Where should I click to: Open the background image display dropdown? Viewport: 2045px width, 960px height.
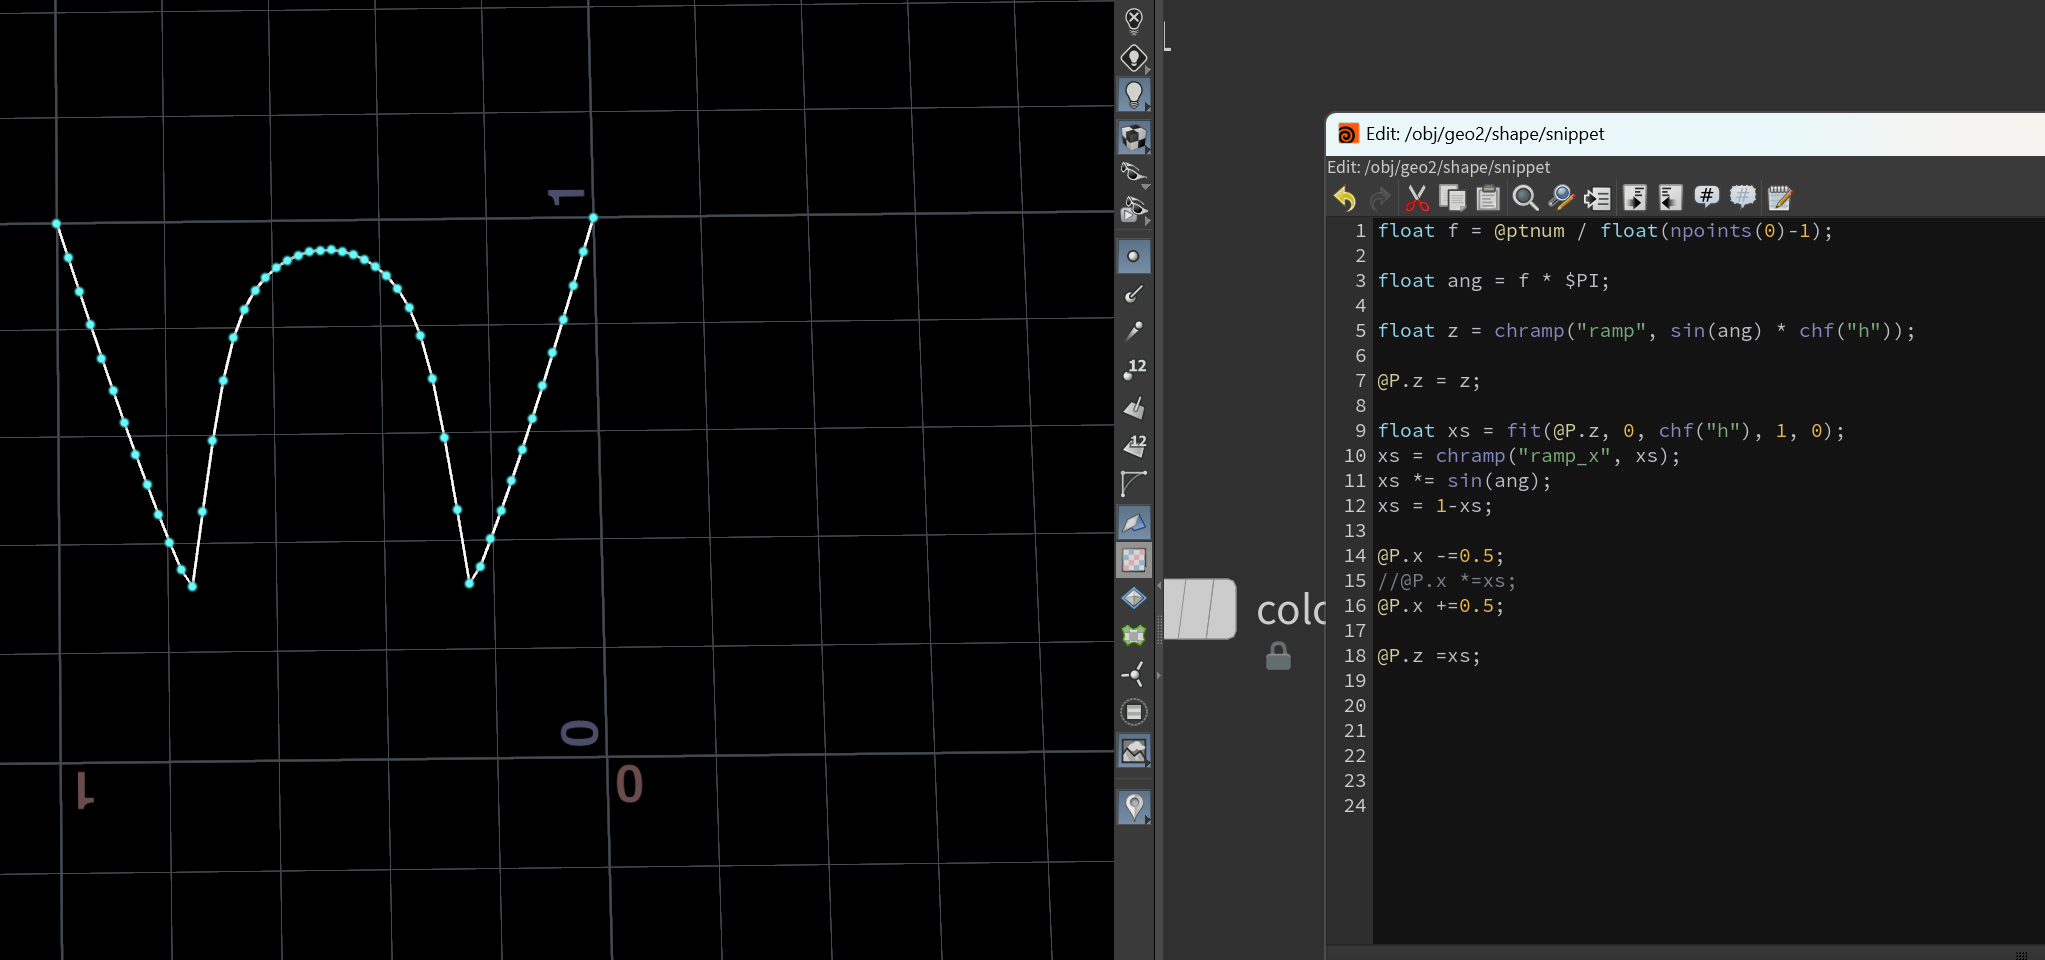(x=1134, y=751)
